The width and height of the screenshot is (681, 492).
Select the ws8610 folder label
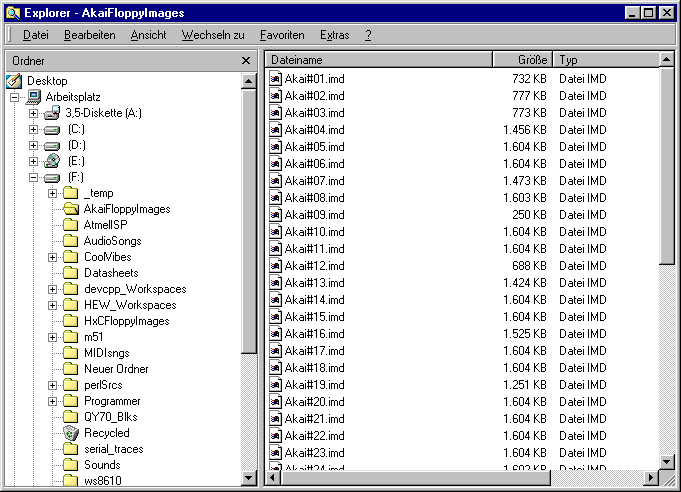(103, 480)
